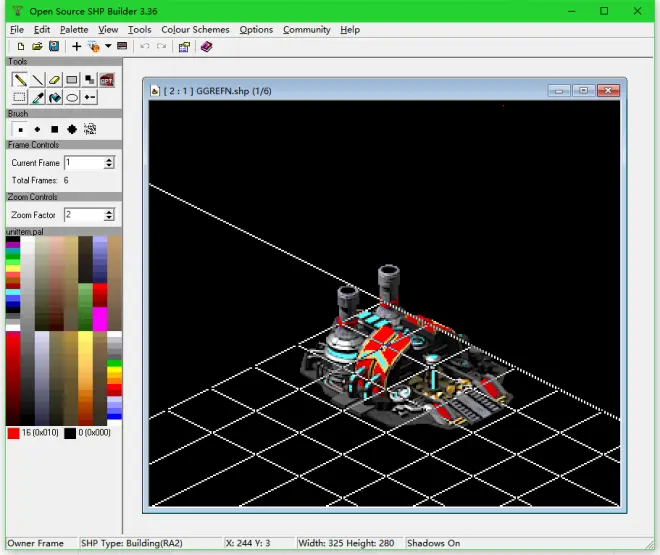Open the Help menu
This screenshot has height=555, width=660.
point(350,30)
